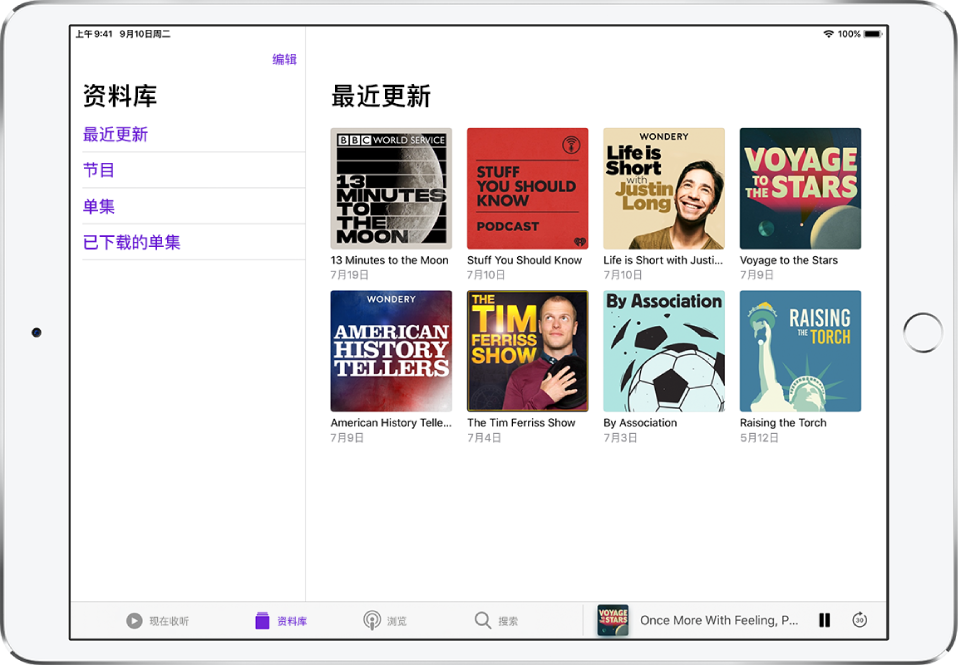Open 已下载的单集 list
The height and width of the screenshot is (665, 963).
click(132, 243)
